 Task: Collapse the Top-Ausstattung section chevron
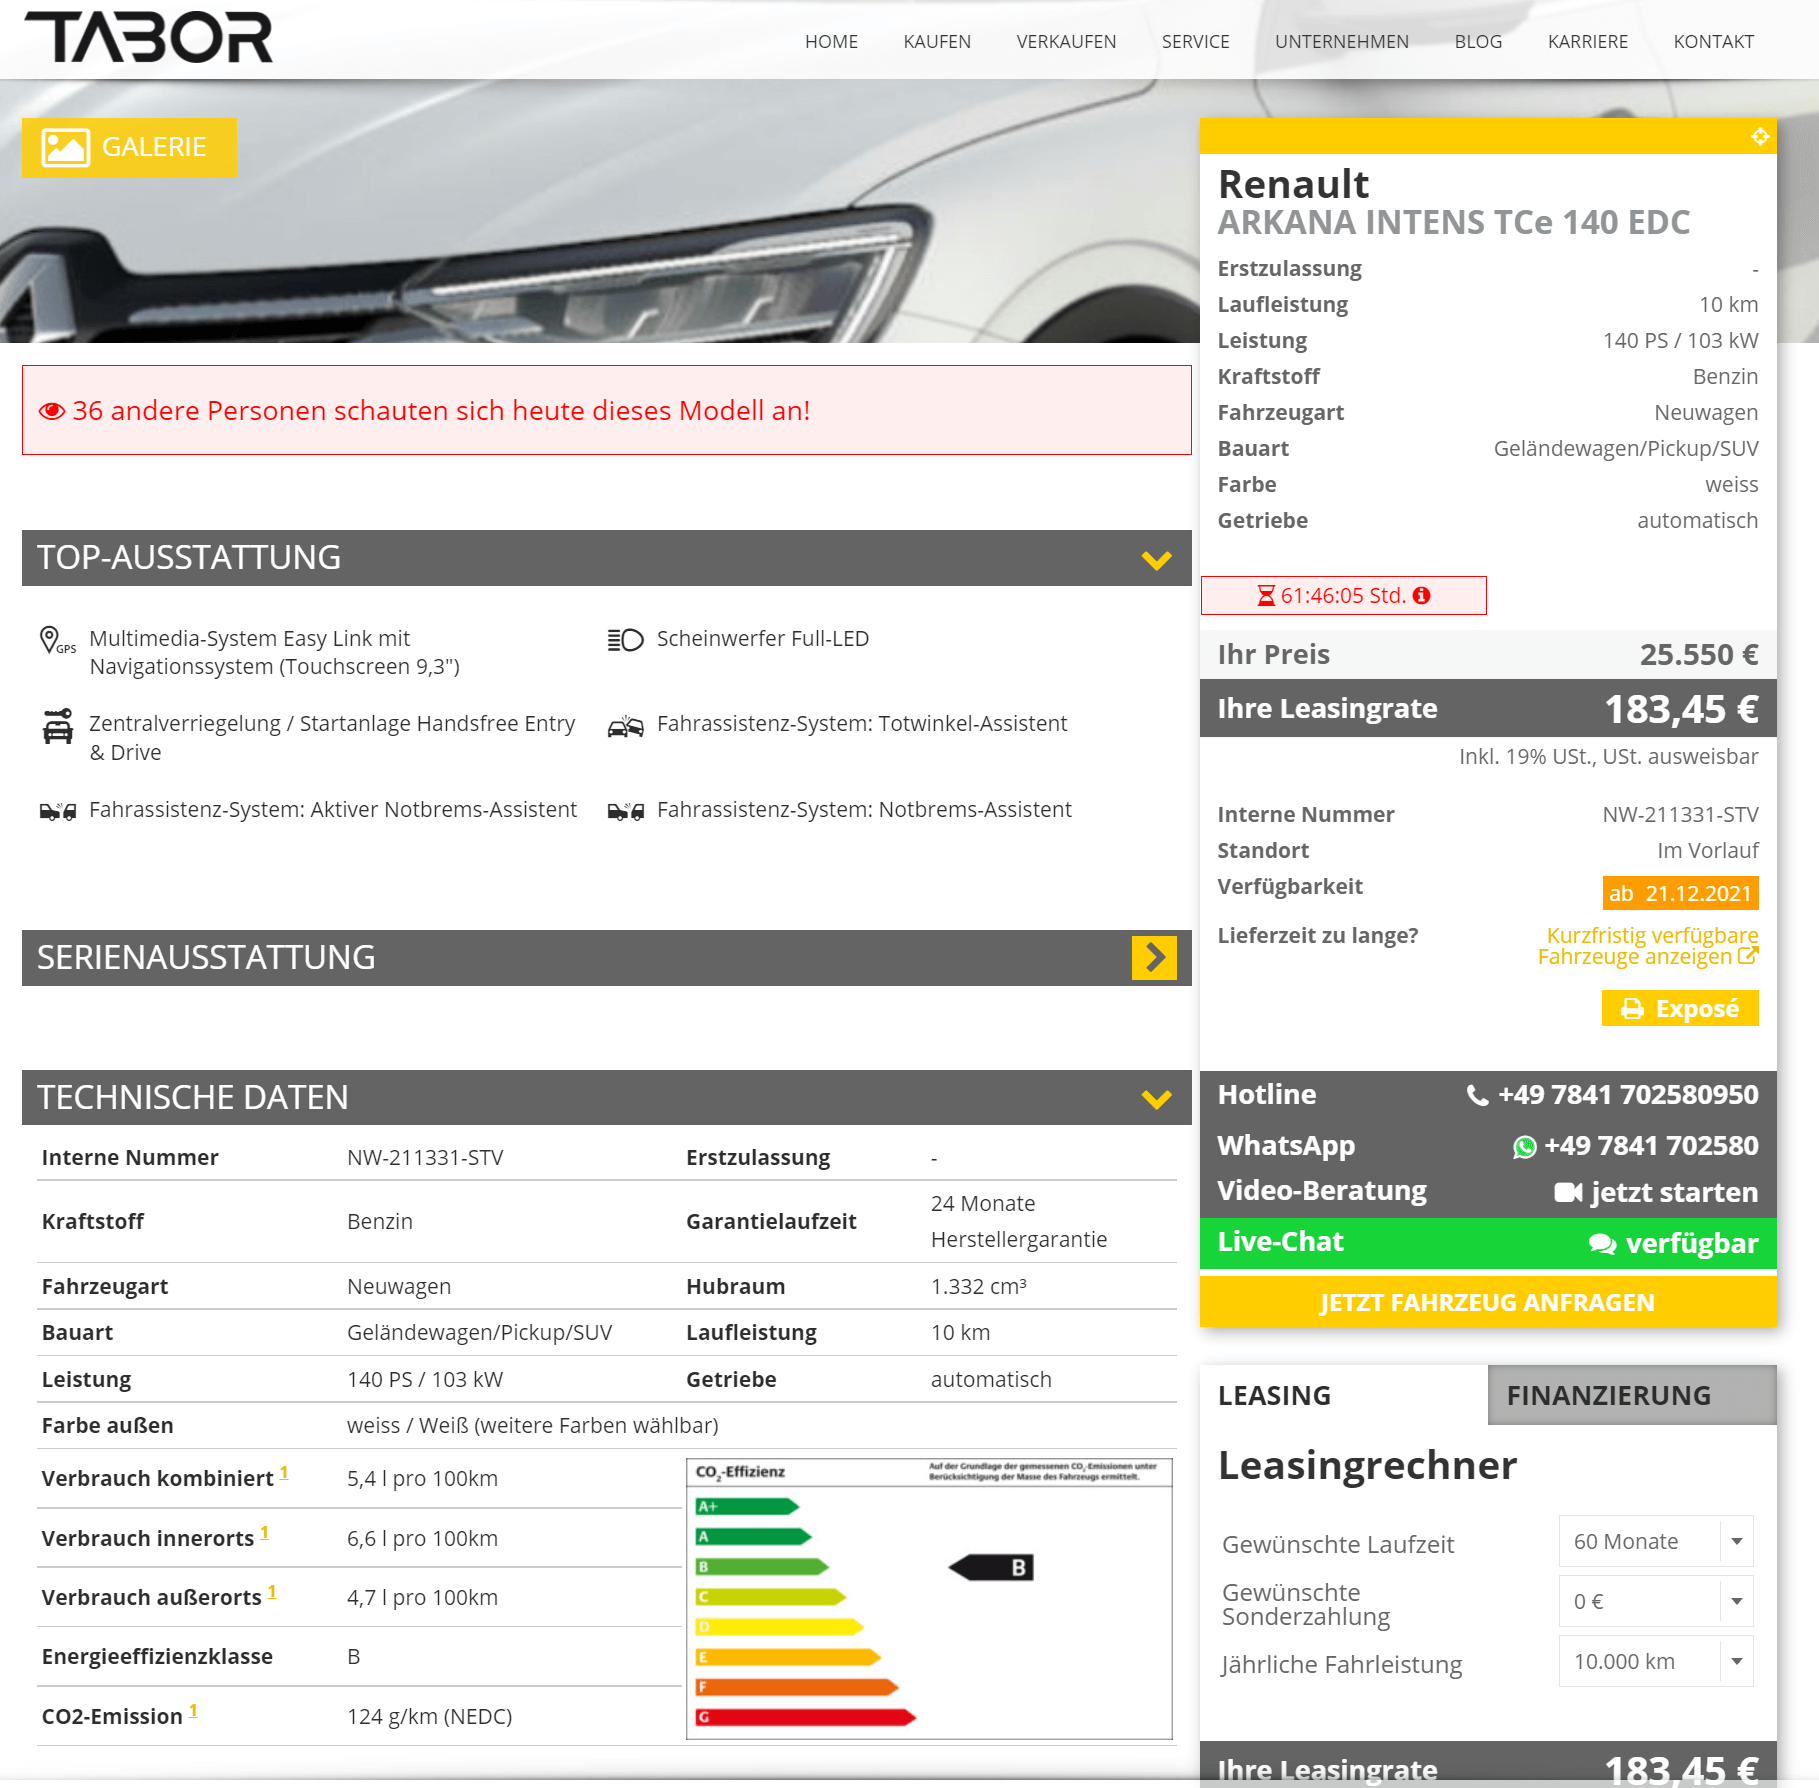click(x=1157, y=560)
